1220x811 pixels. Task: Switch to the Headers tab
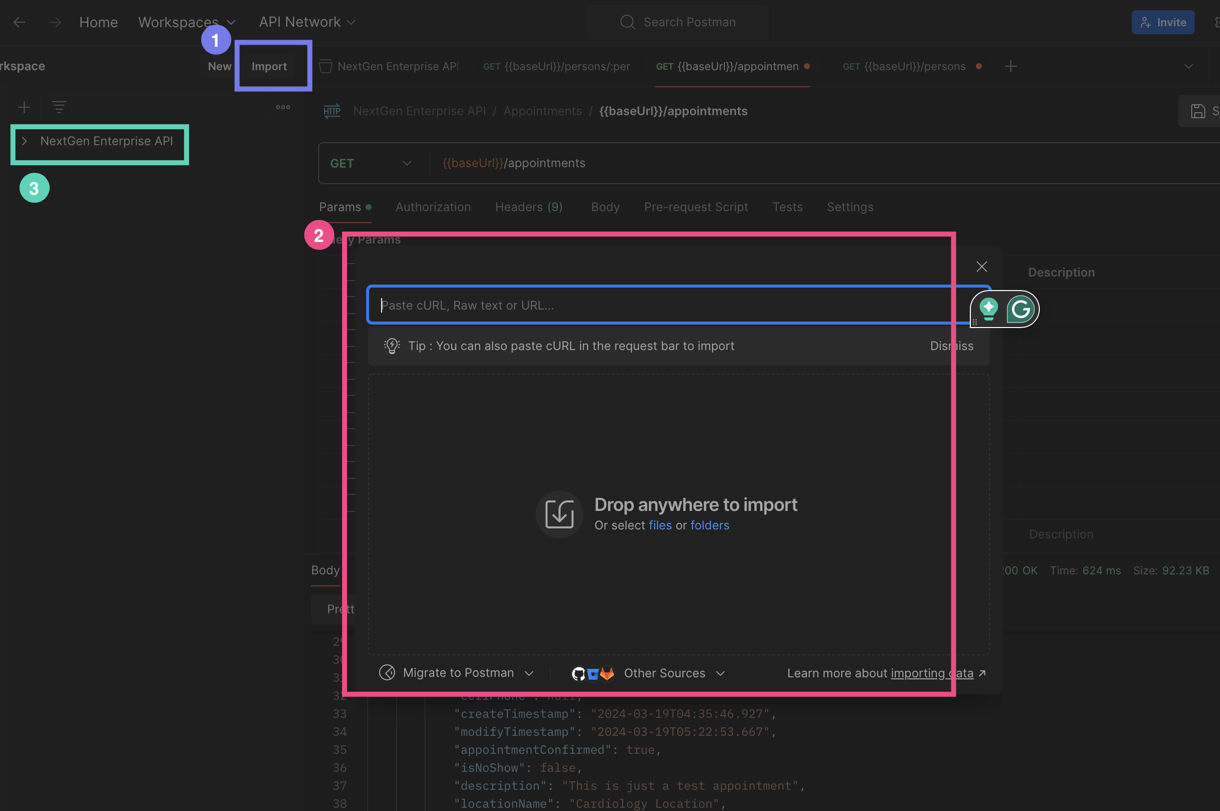pos(528,207)
